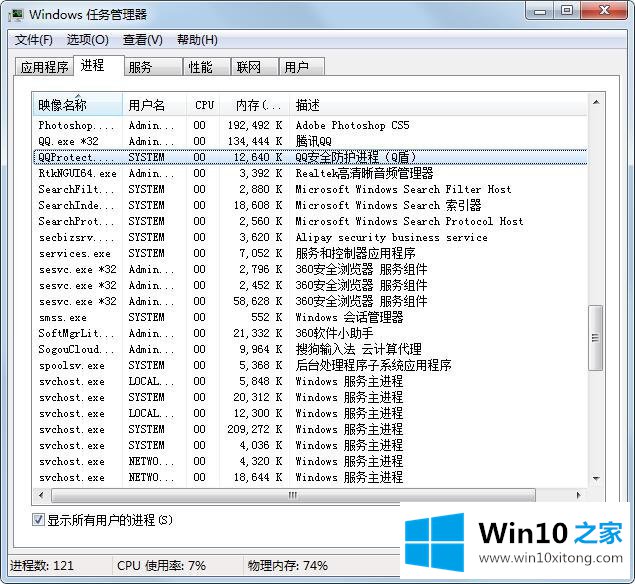635x584 pixels.
Task: Open the 帮助(H) menu
Action: click(197, 40)
